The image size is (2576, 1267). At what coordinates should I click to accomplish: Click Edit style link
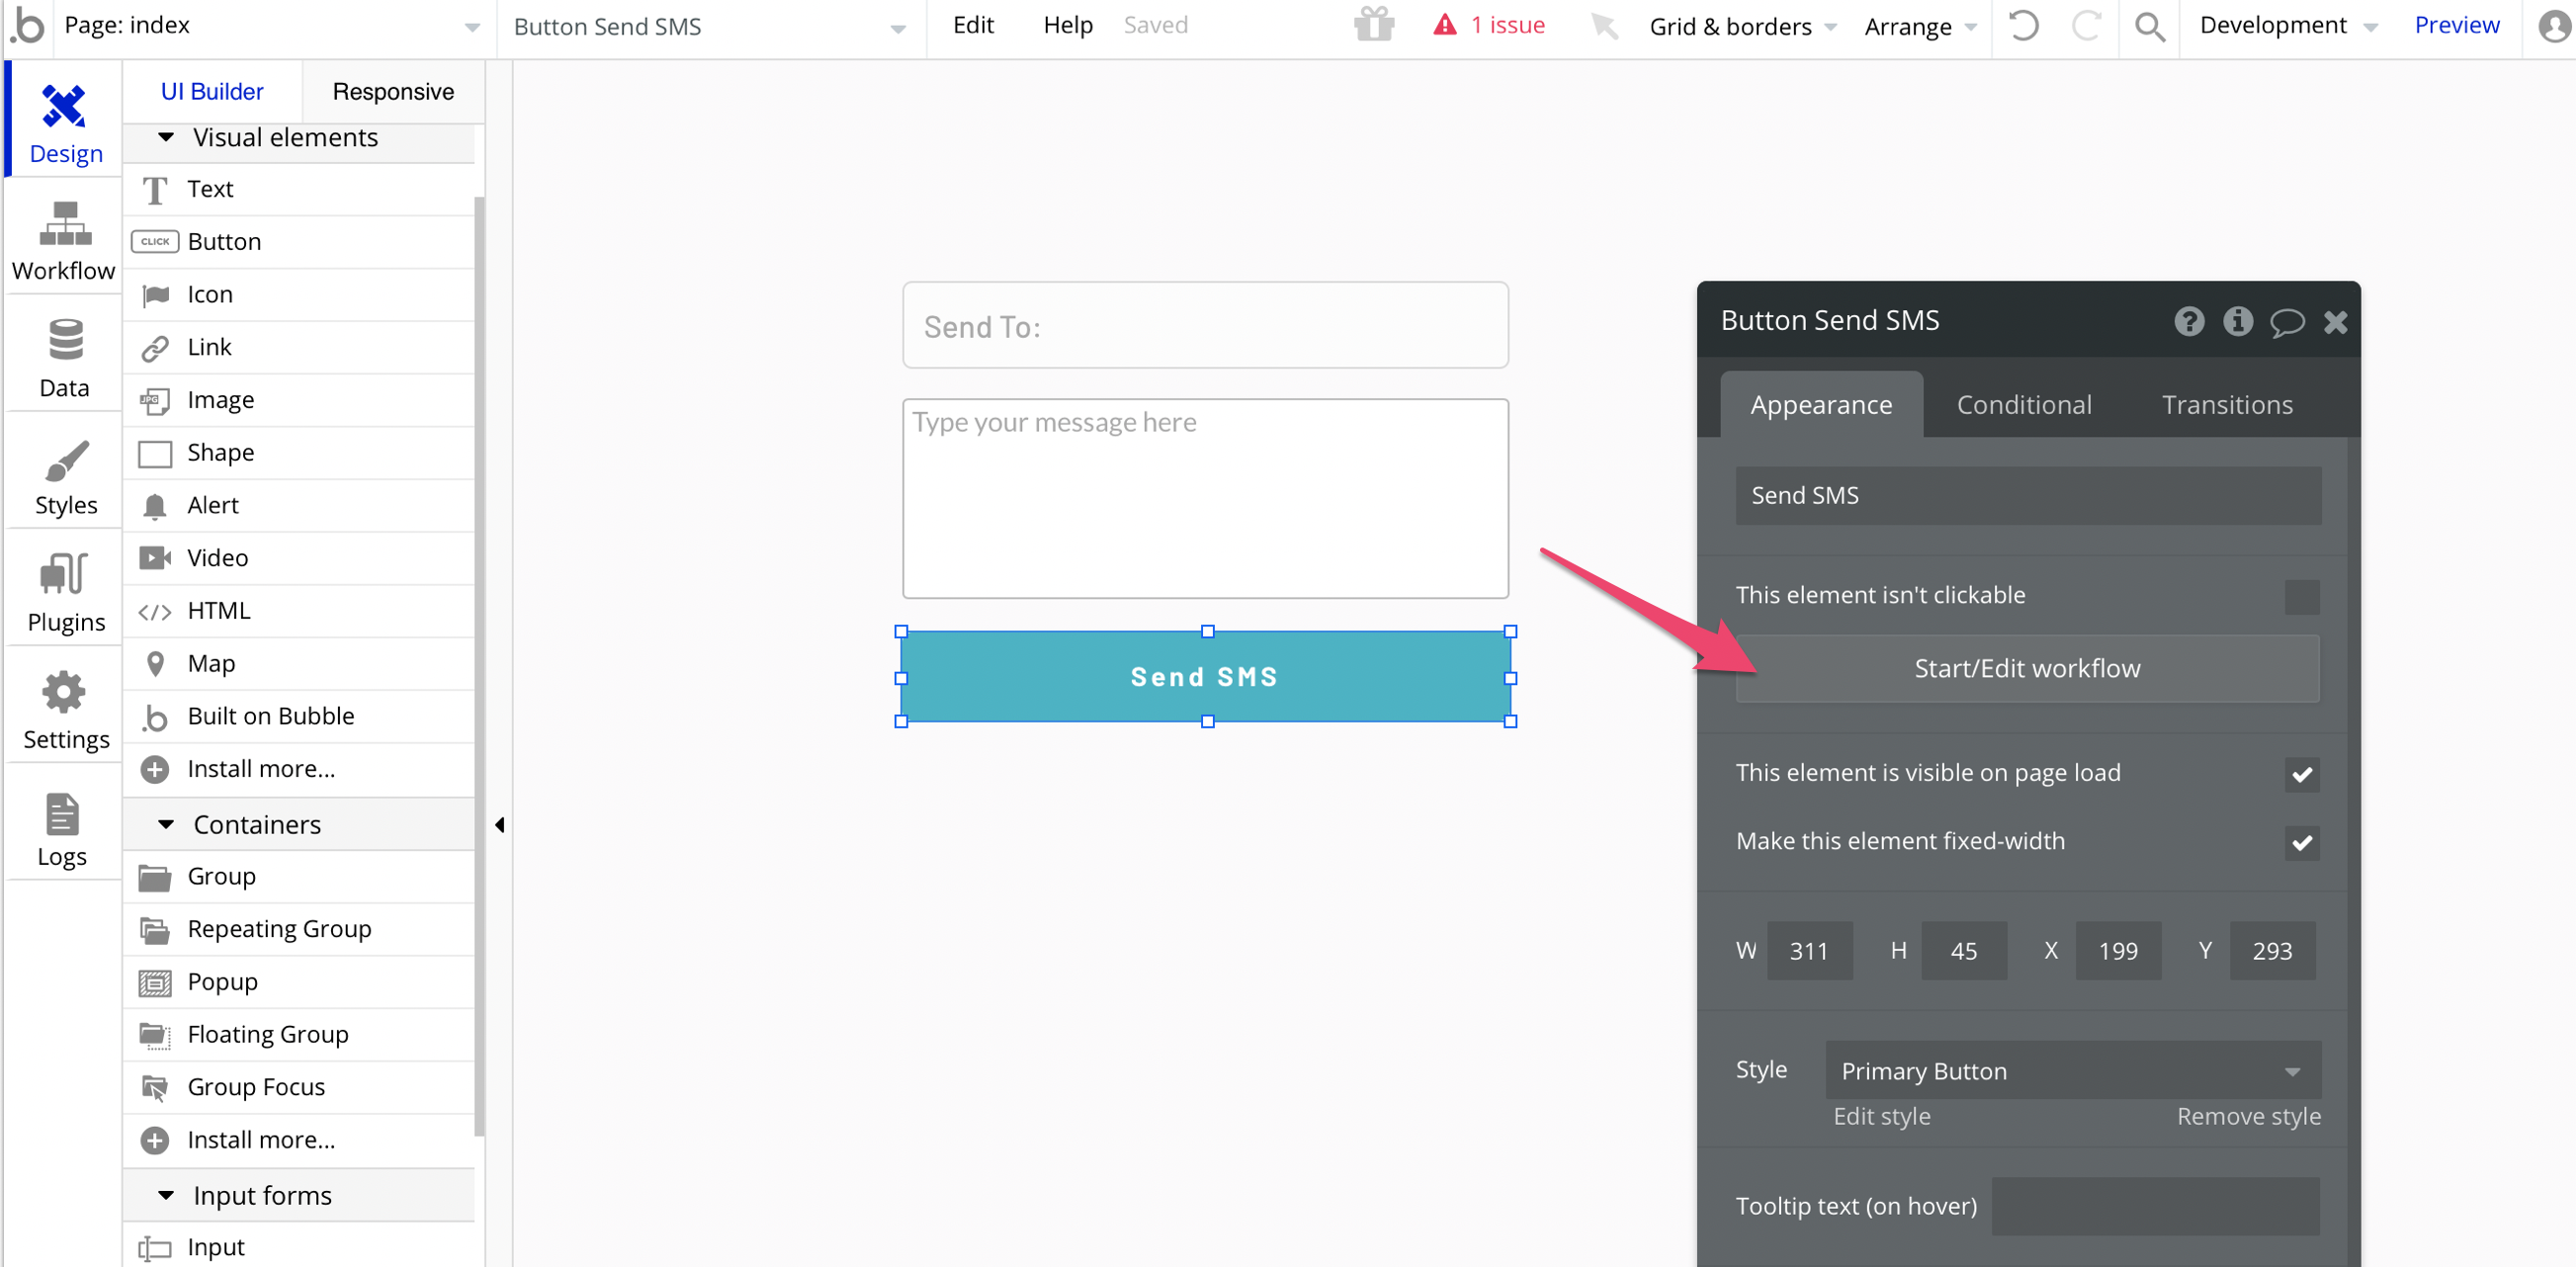[1881, 1117]
